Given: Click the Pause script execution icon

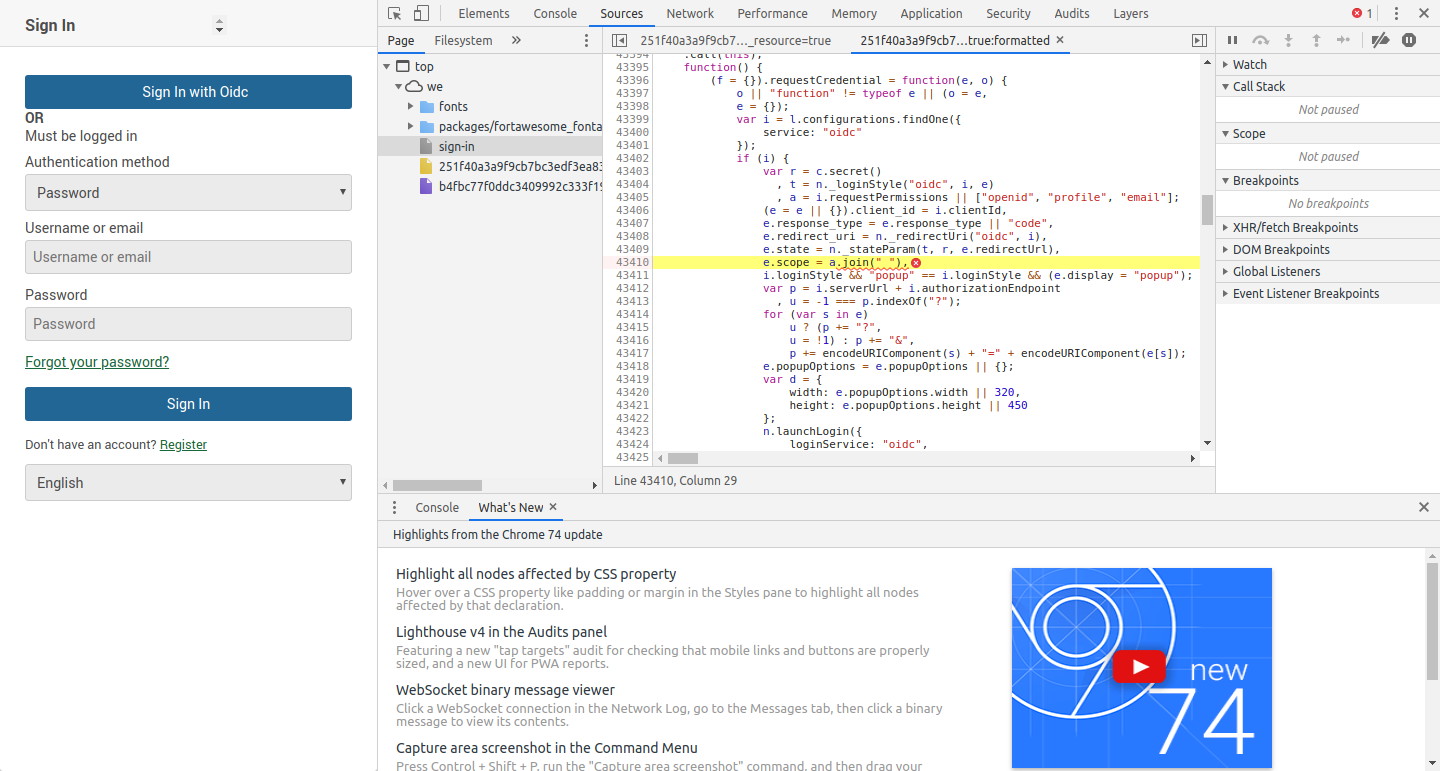Looking at the screenshot, I should (1233, 40).
